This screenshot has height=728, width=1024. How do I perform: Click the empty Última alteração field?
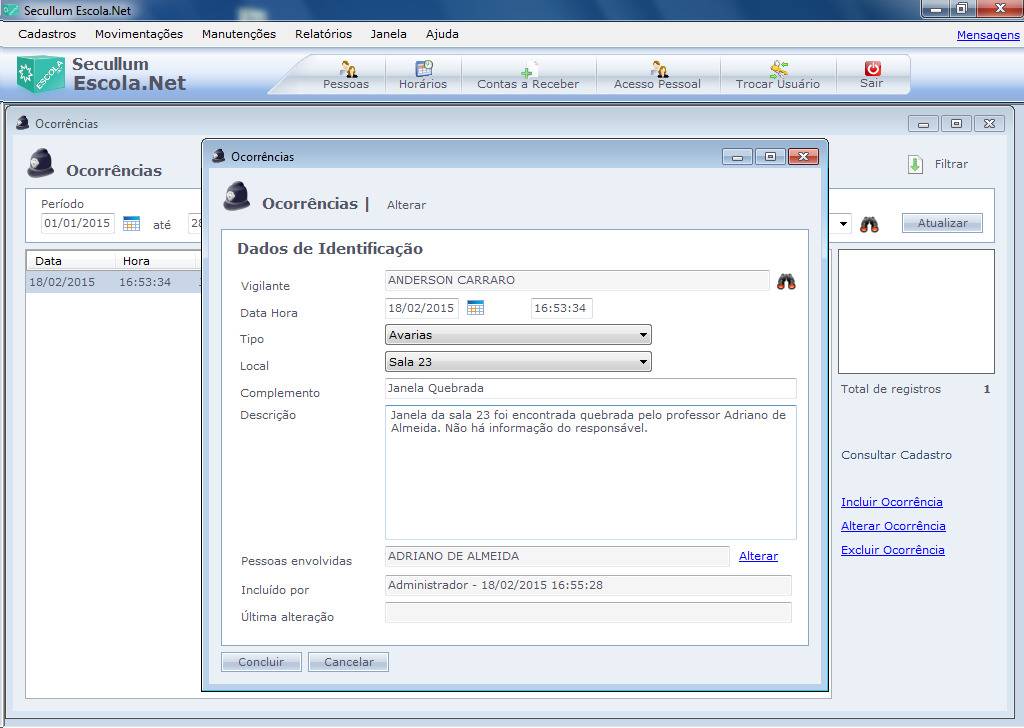point(588,612)
